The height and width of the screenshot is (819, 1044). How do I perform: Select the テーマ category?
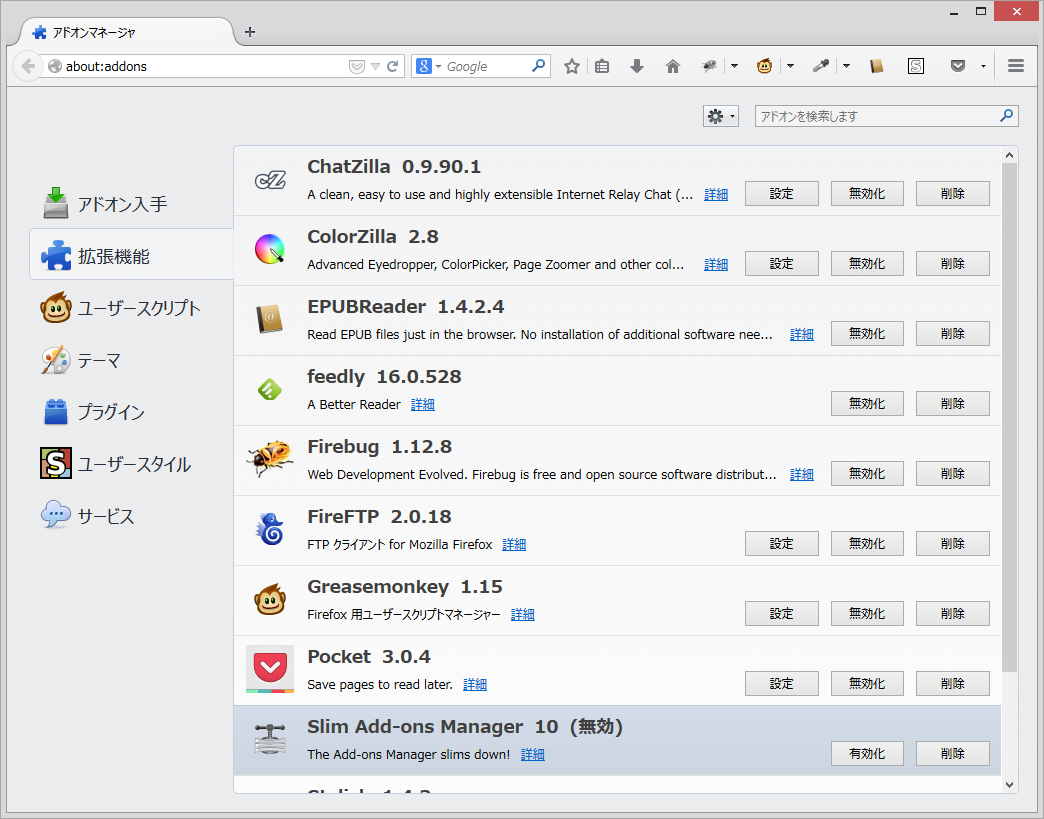click(x=132, y=360)
